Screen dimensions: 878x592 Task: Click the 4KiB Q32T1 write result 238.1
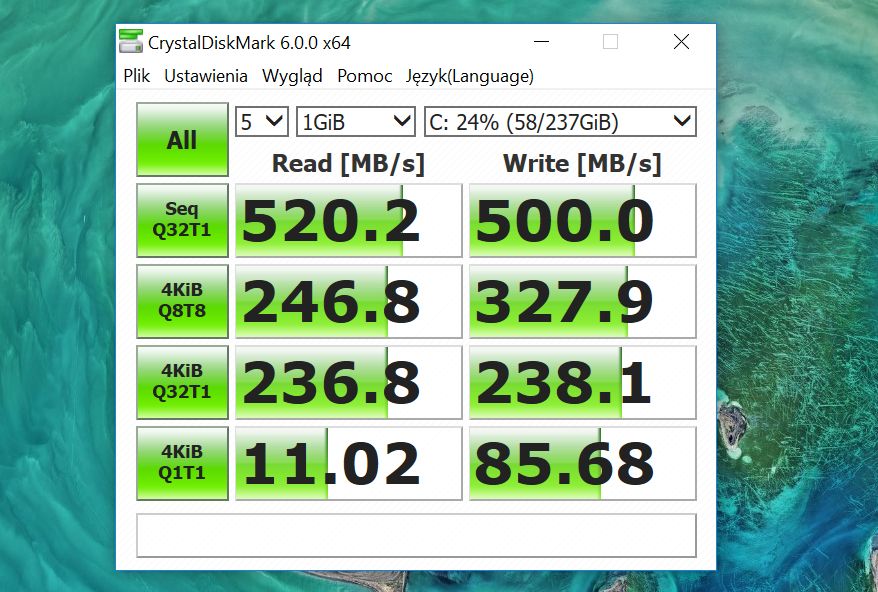582,383
